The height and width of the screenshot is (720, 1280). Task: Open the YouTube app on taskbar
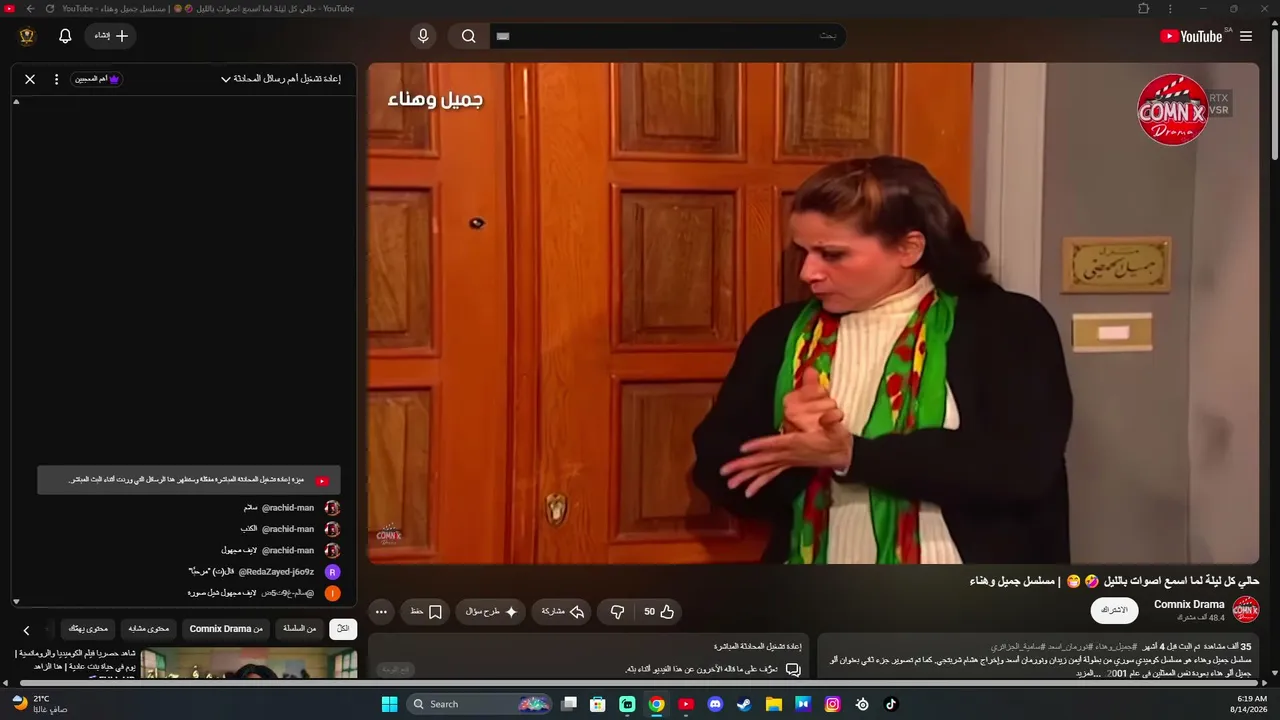686,704
